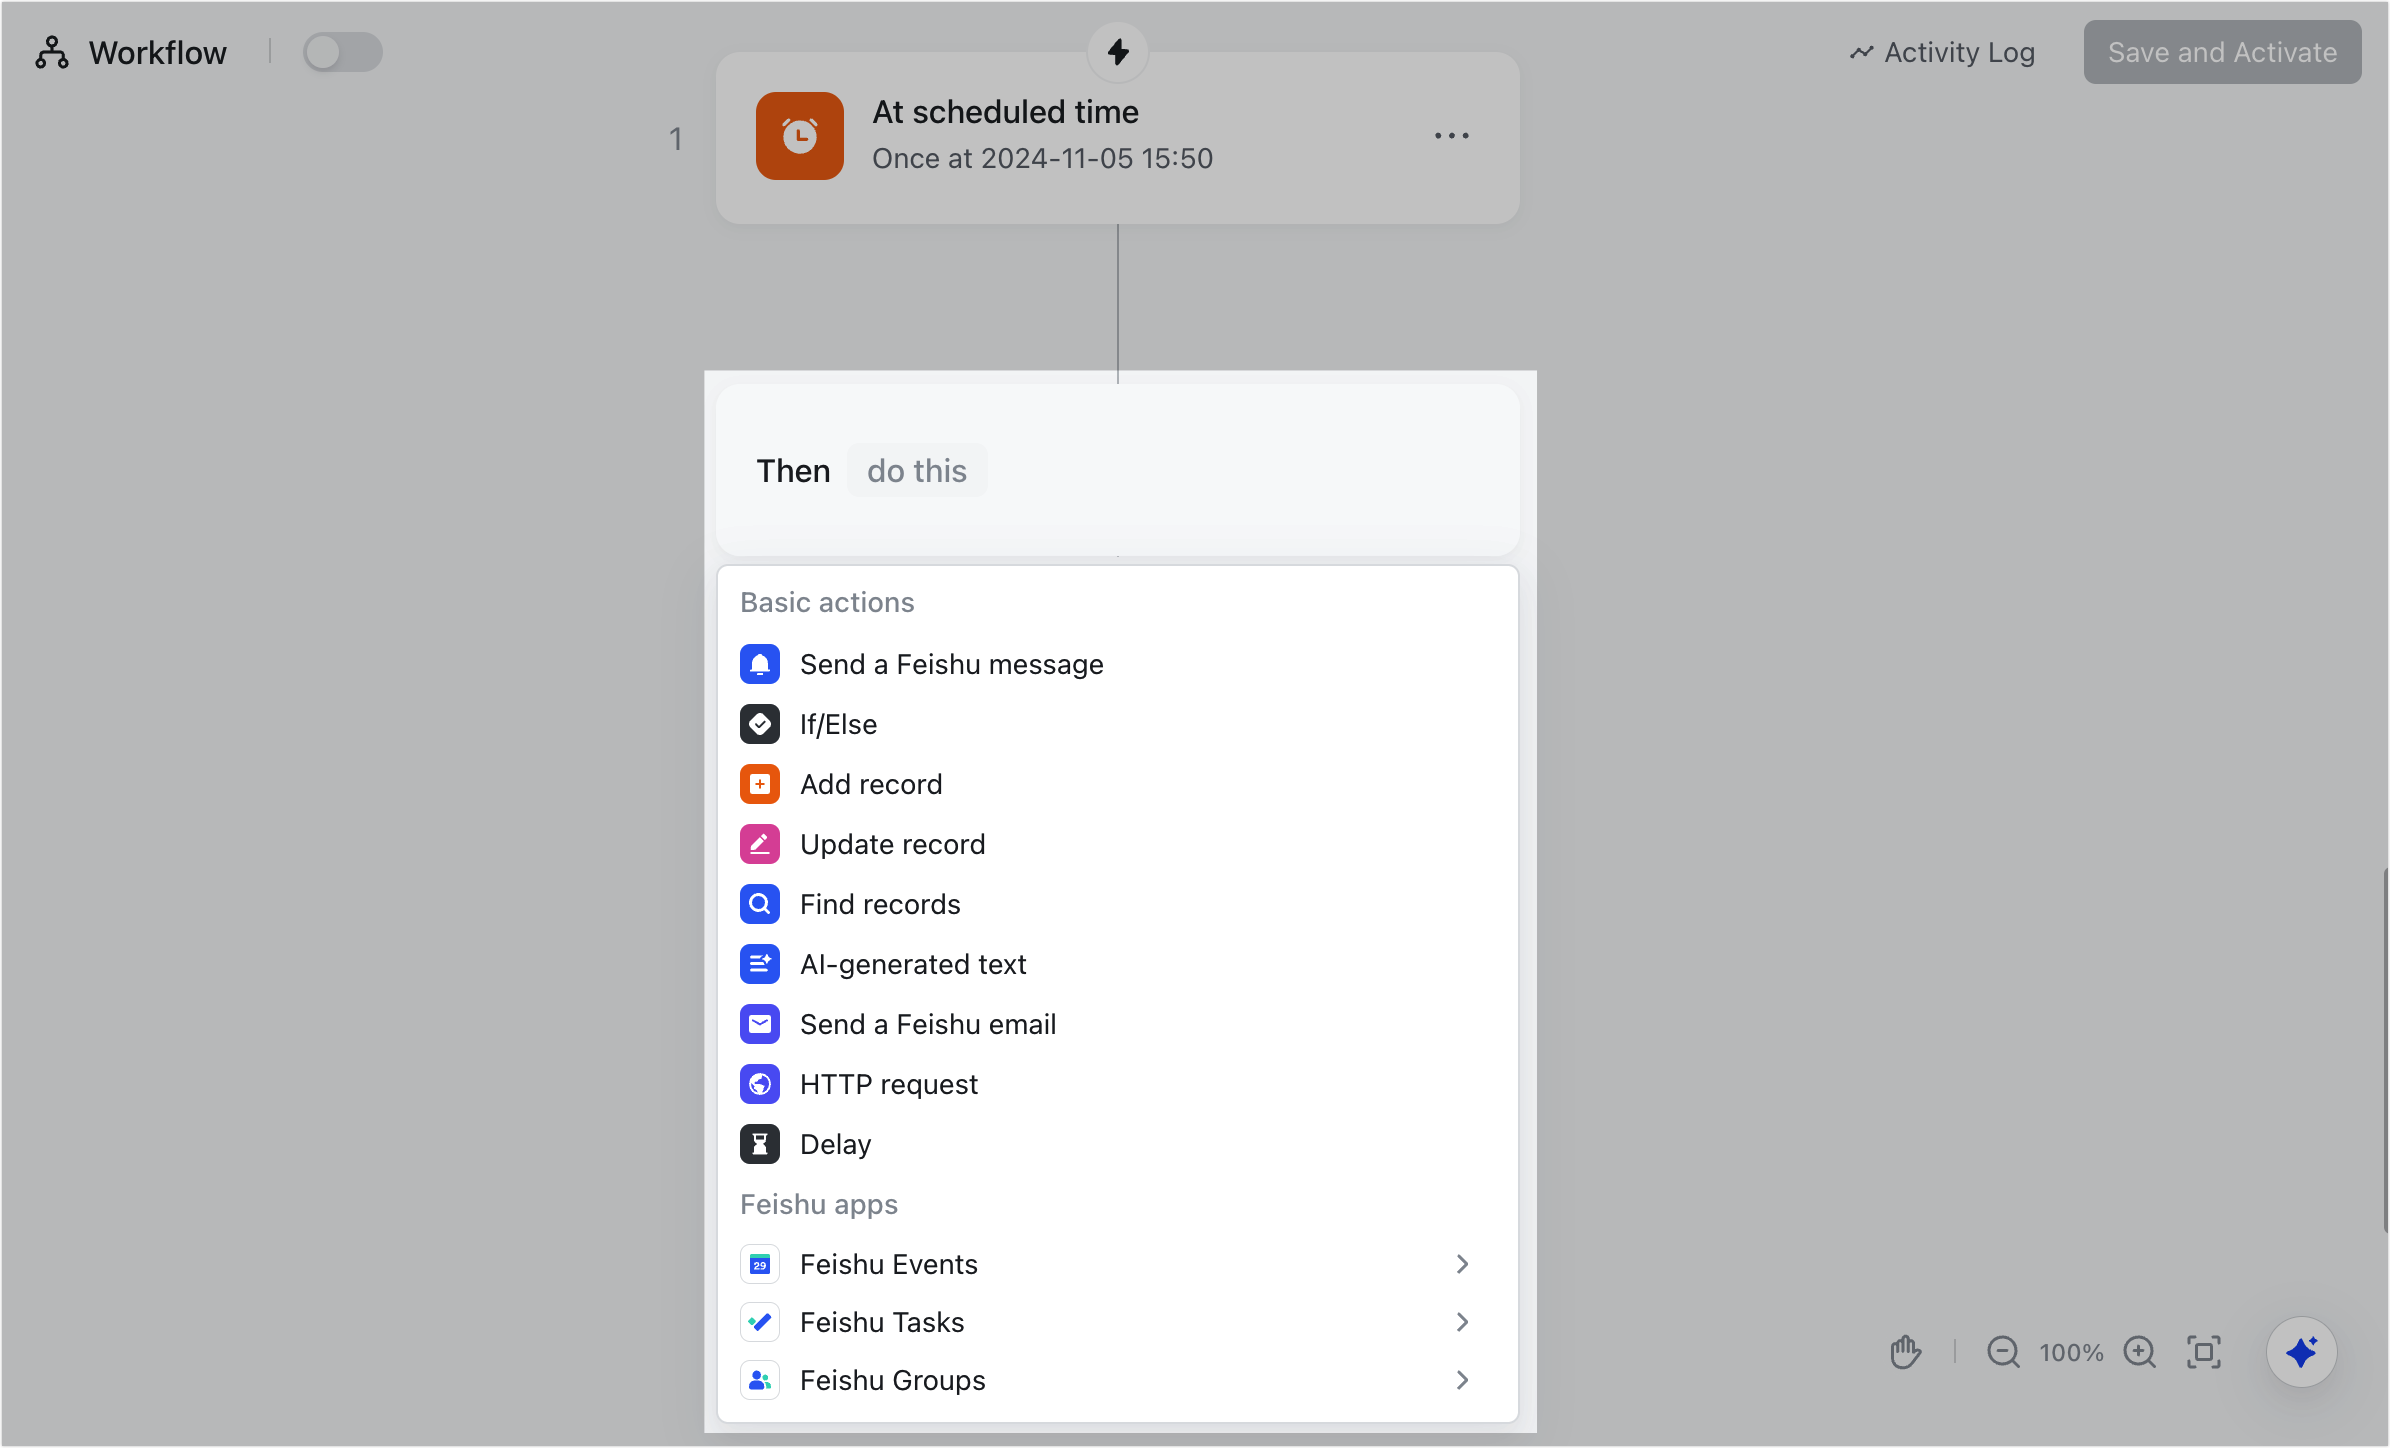Viewport: 2390px width, 1448px height.
Task: Toggle the workflow activation switch
Action: tap(342, 51)
